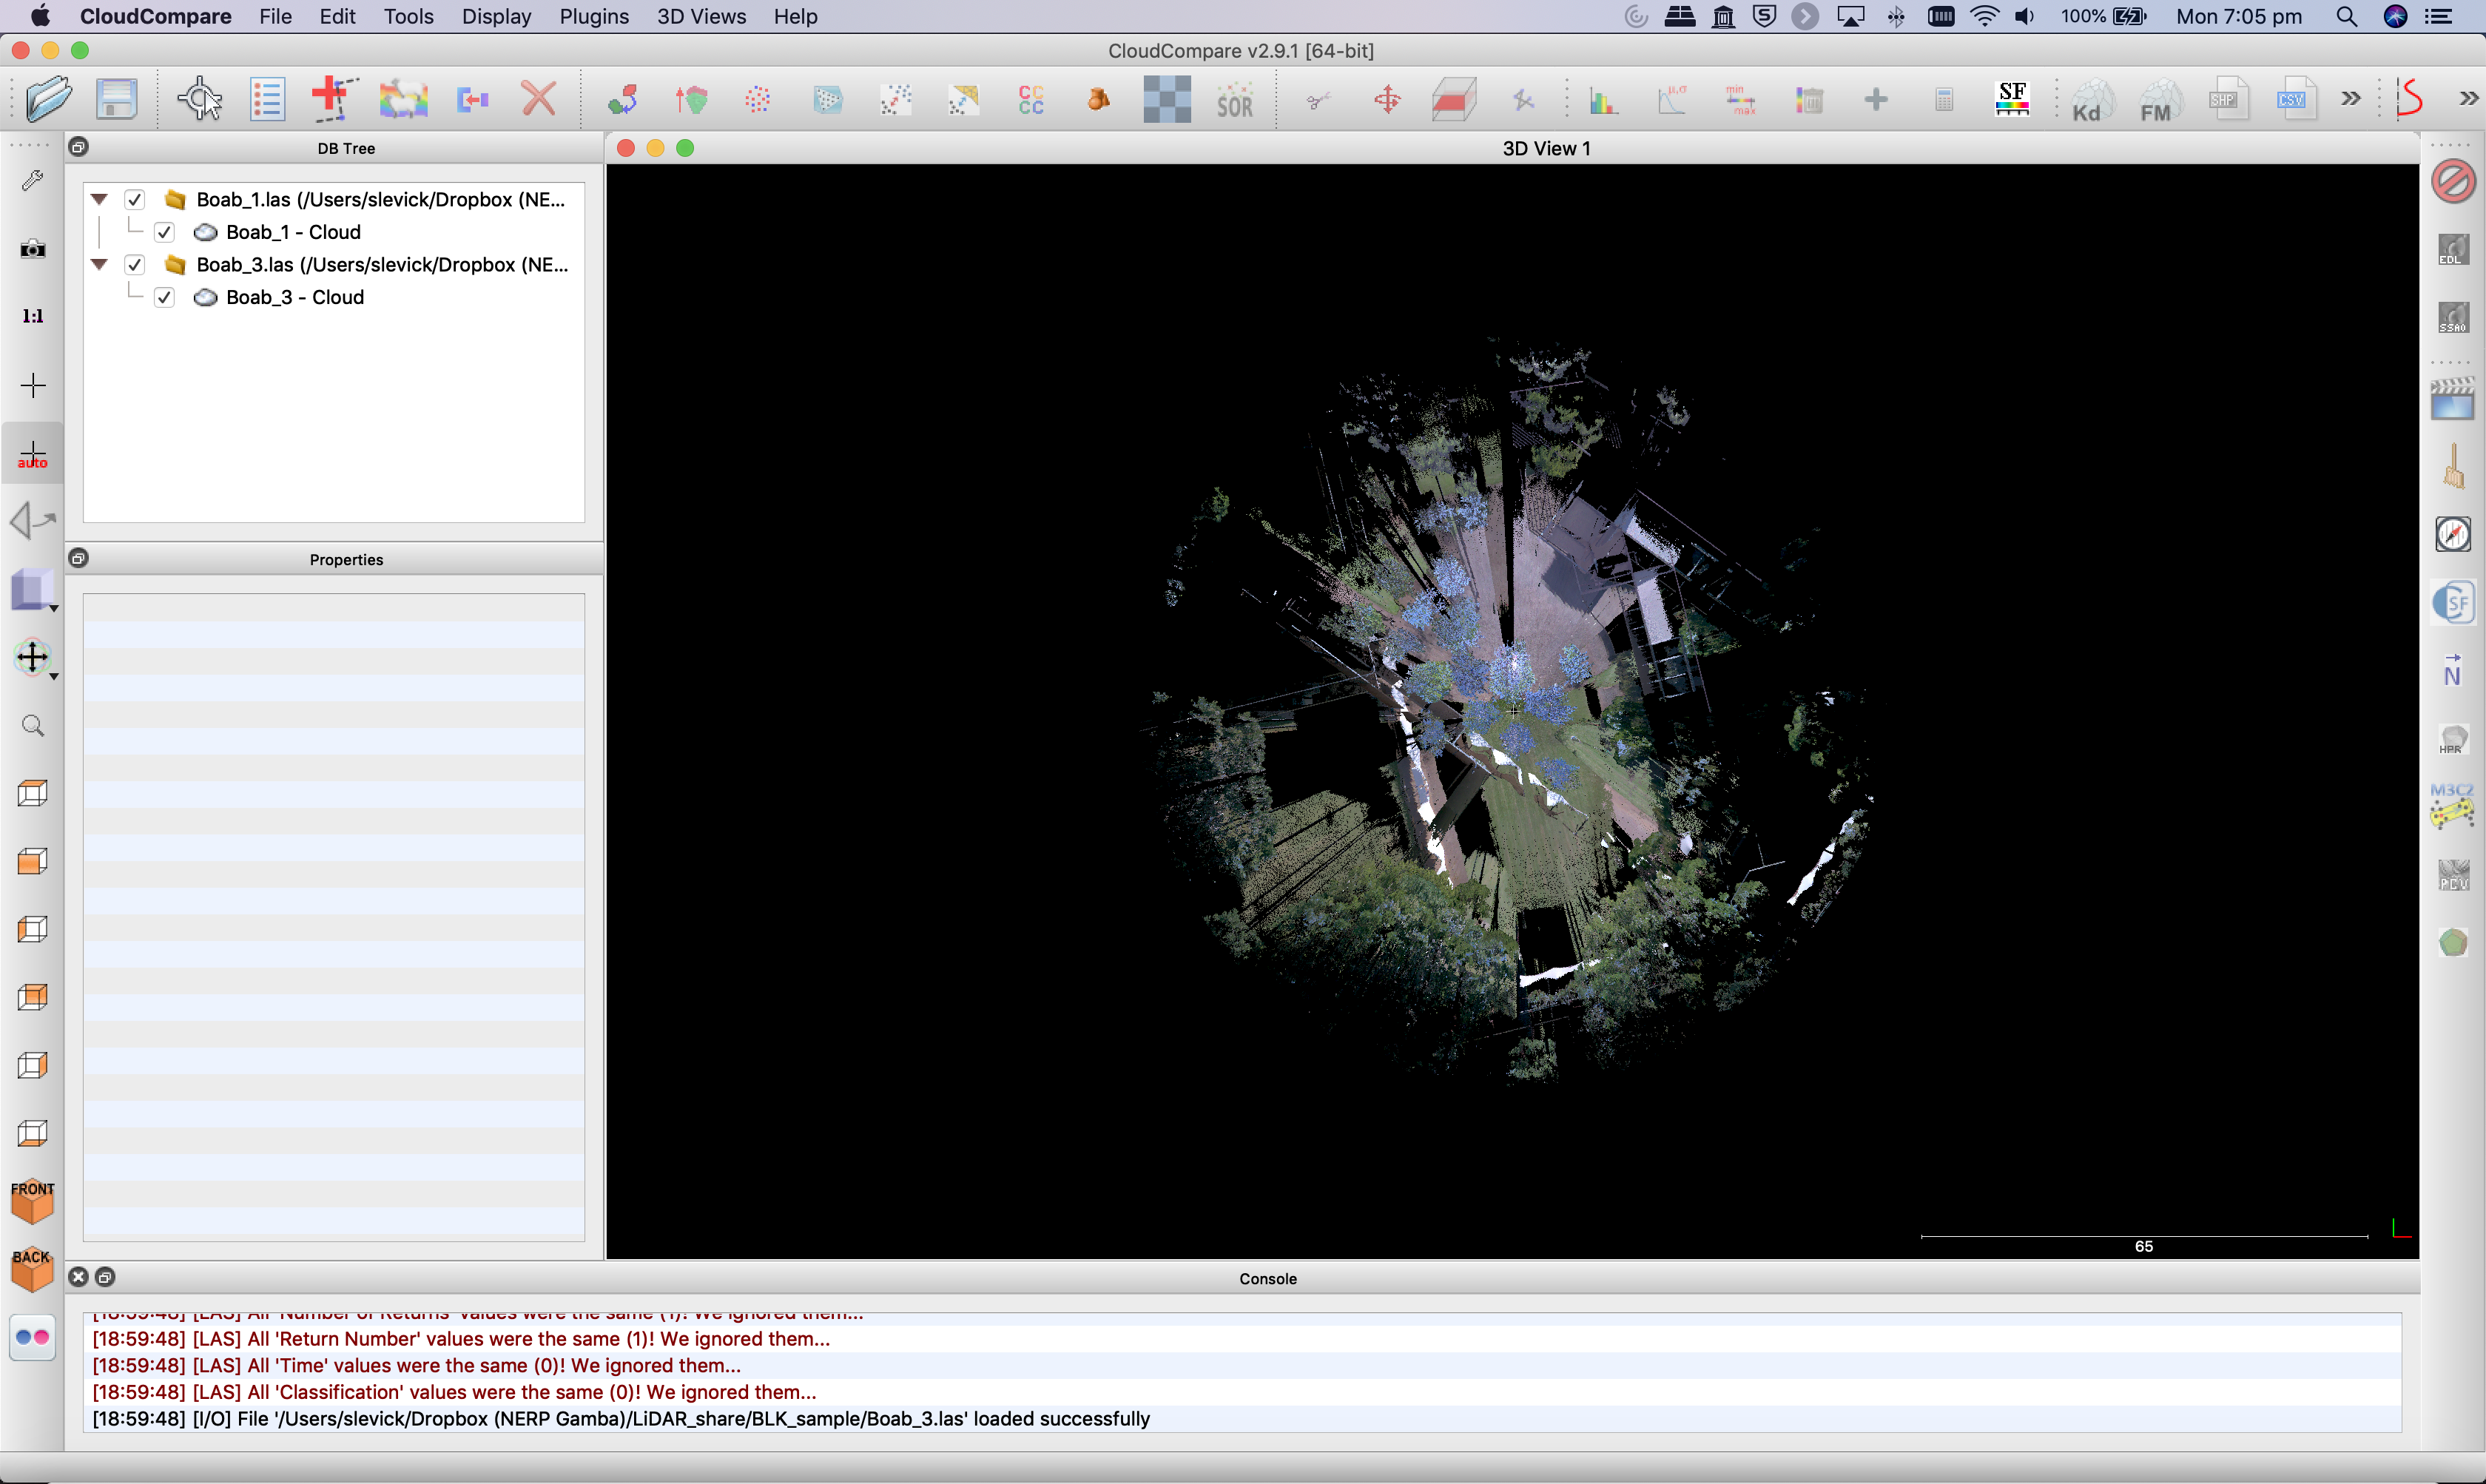The image size is (2486, 1484).
Task: Click the min/max filter by value icon
Action: point(1741,99)
